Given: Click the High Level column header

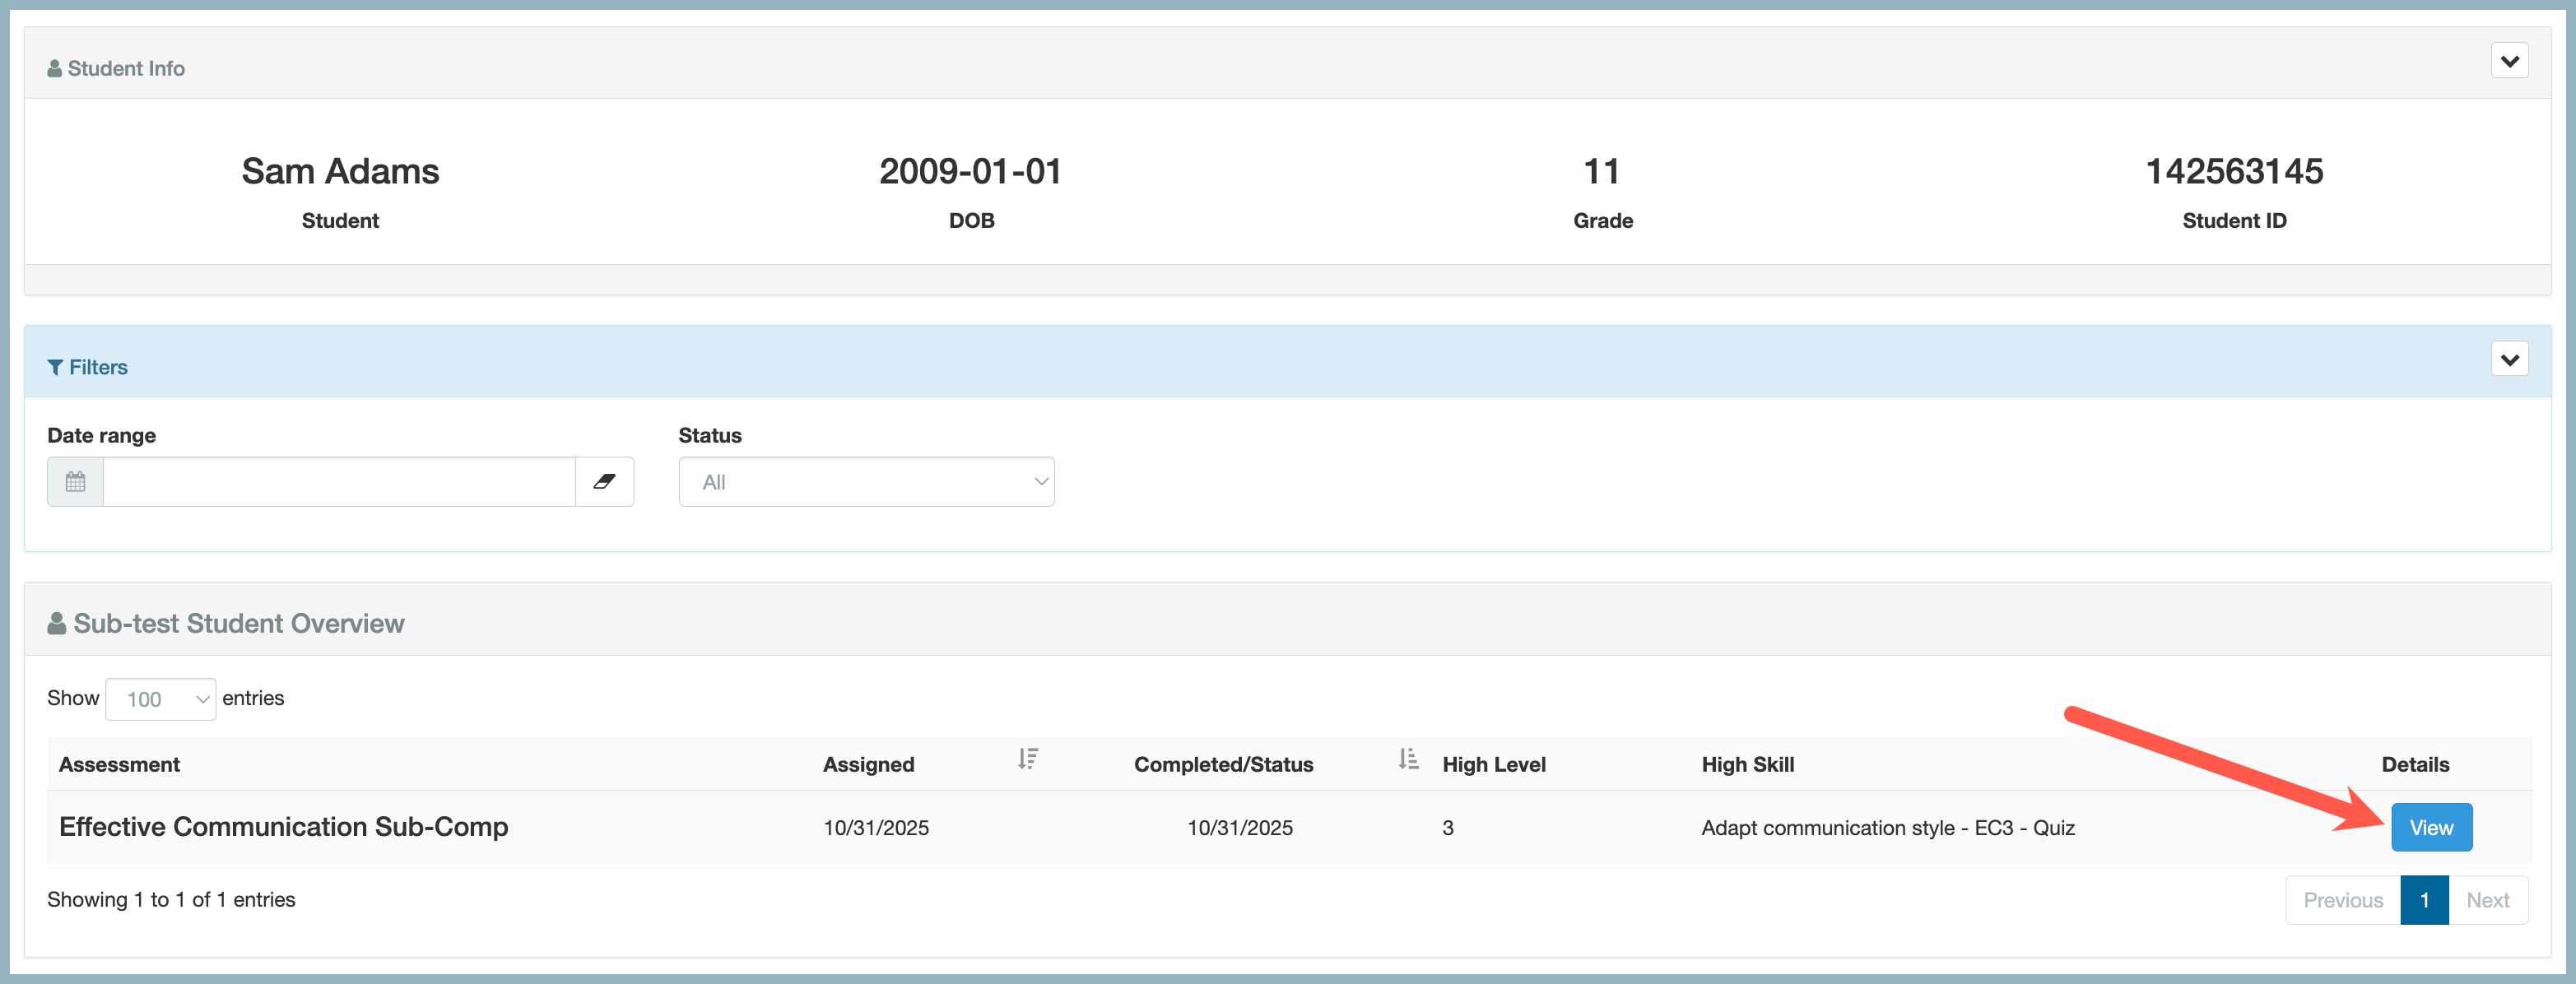Looking at the screenshot, I should 1493,765.
